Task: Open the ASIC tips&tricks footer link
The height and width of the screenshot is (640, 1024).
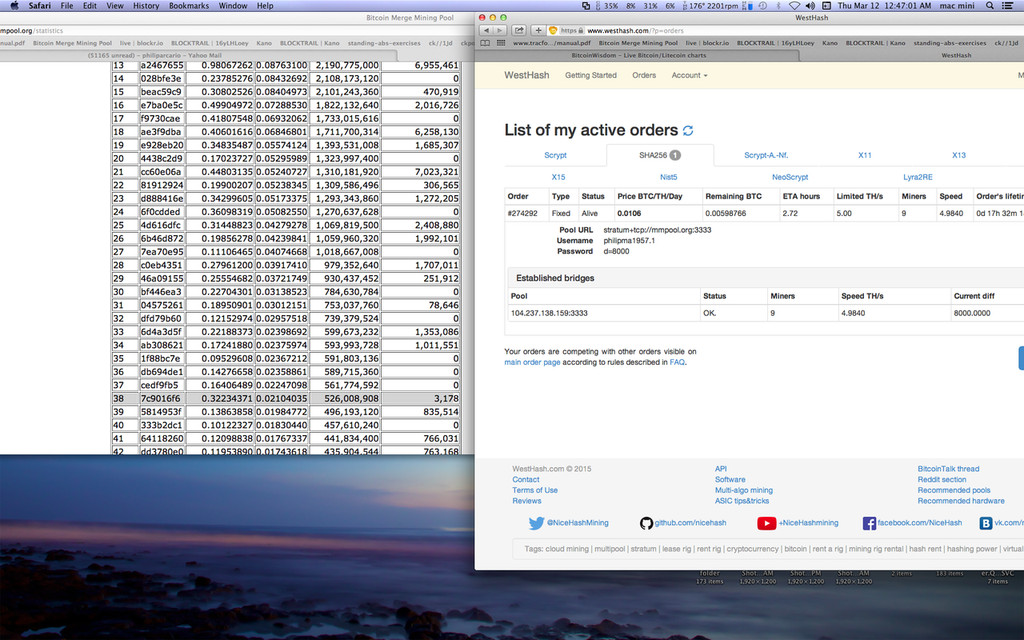Action: (x=742, y=501)
